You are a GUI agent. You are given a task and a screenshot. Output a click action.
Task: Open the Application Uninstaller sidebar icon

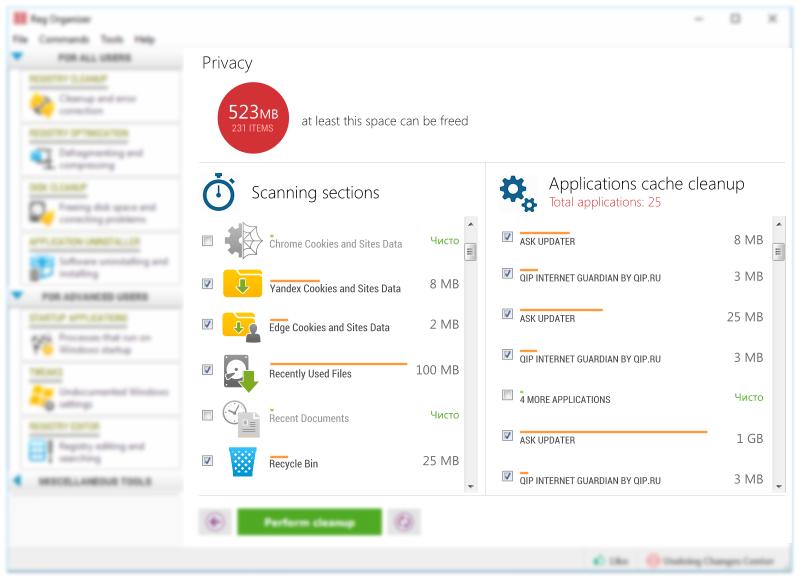(42, 268)
